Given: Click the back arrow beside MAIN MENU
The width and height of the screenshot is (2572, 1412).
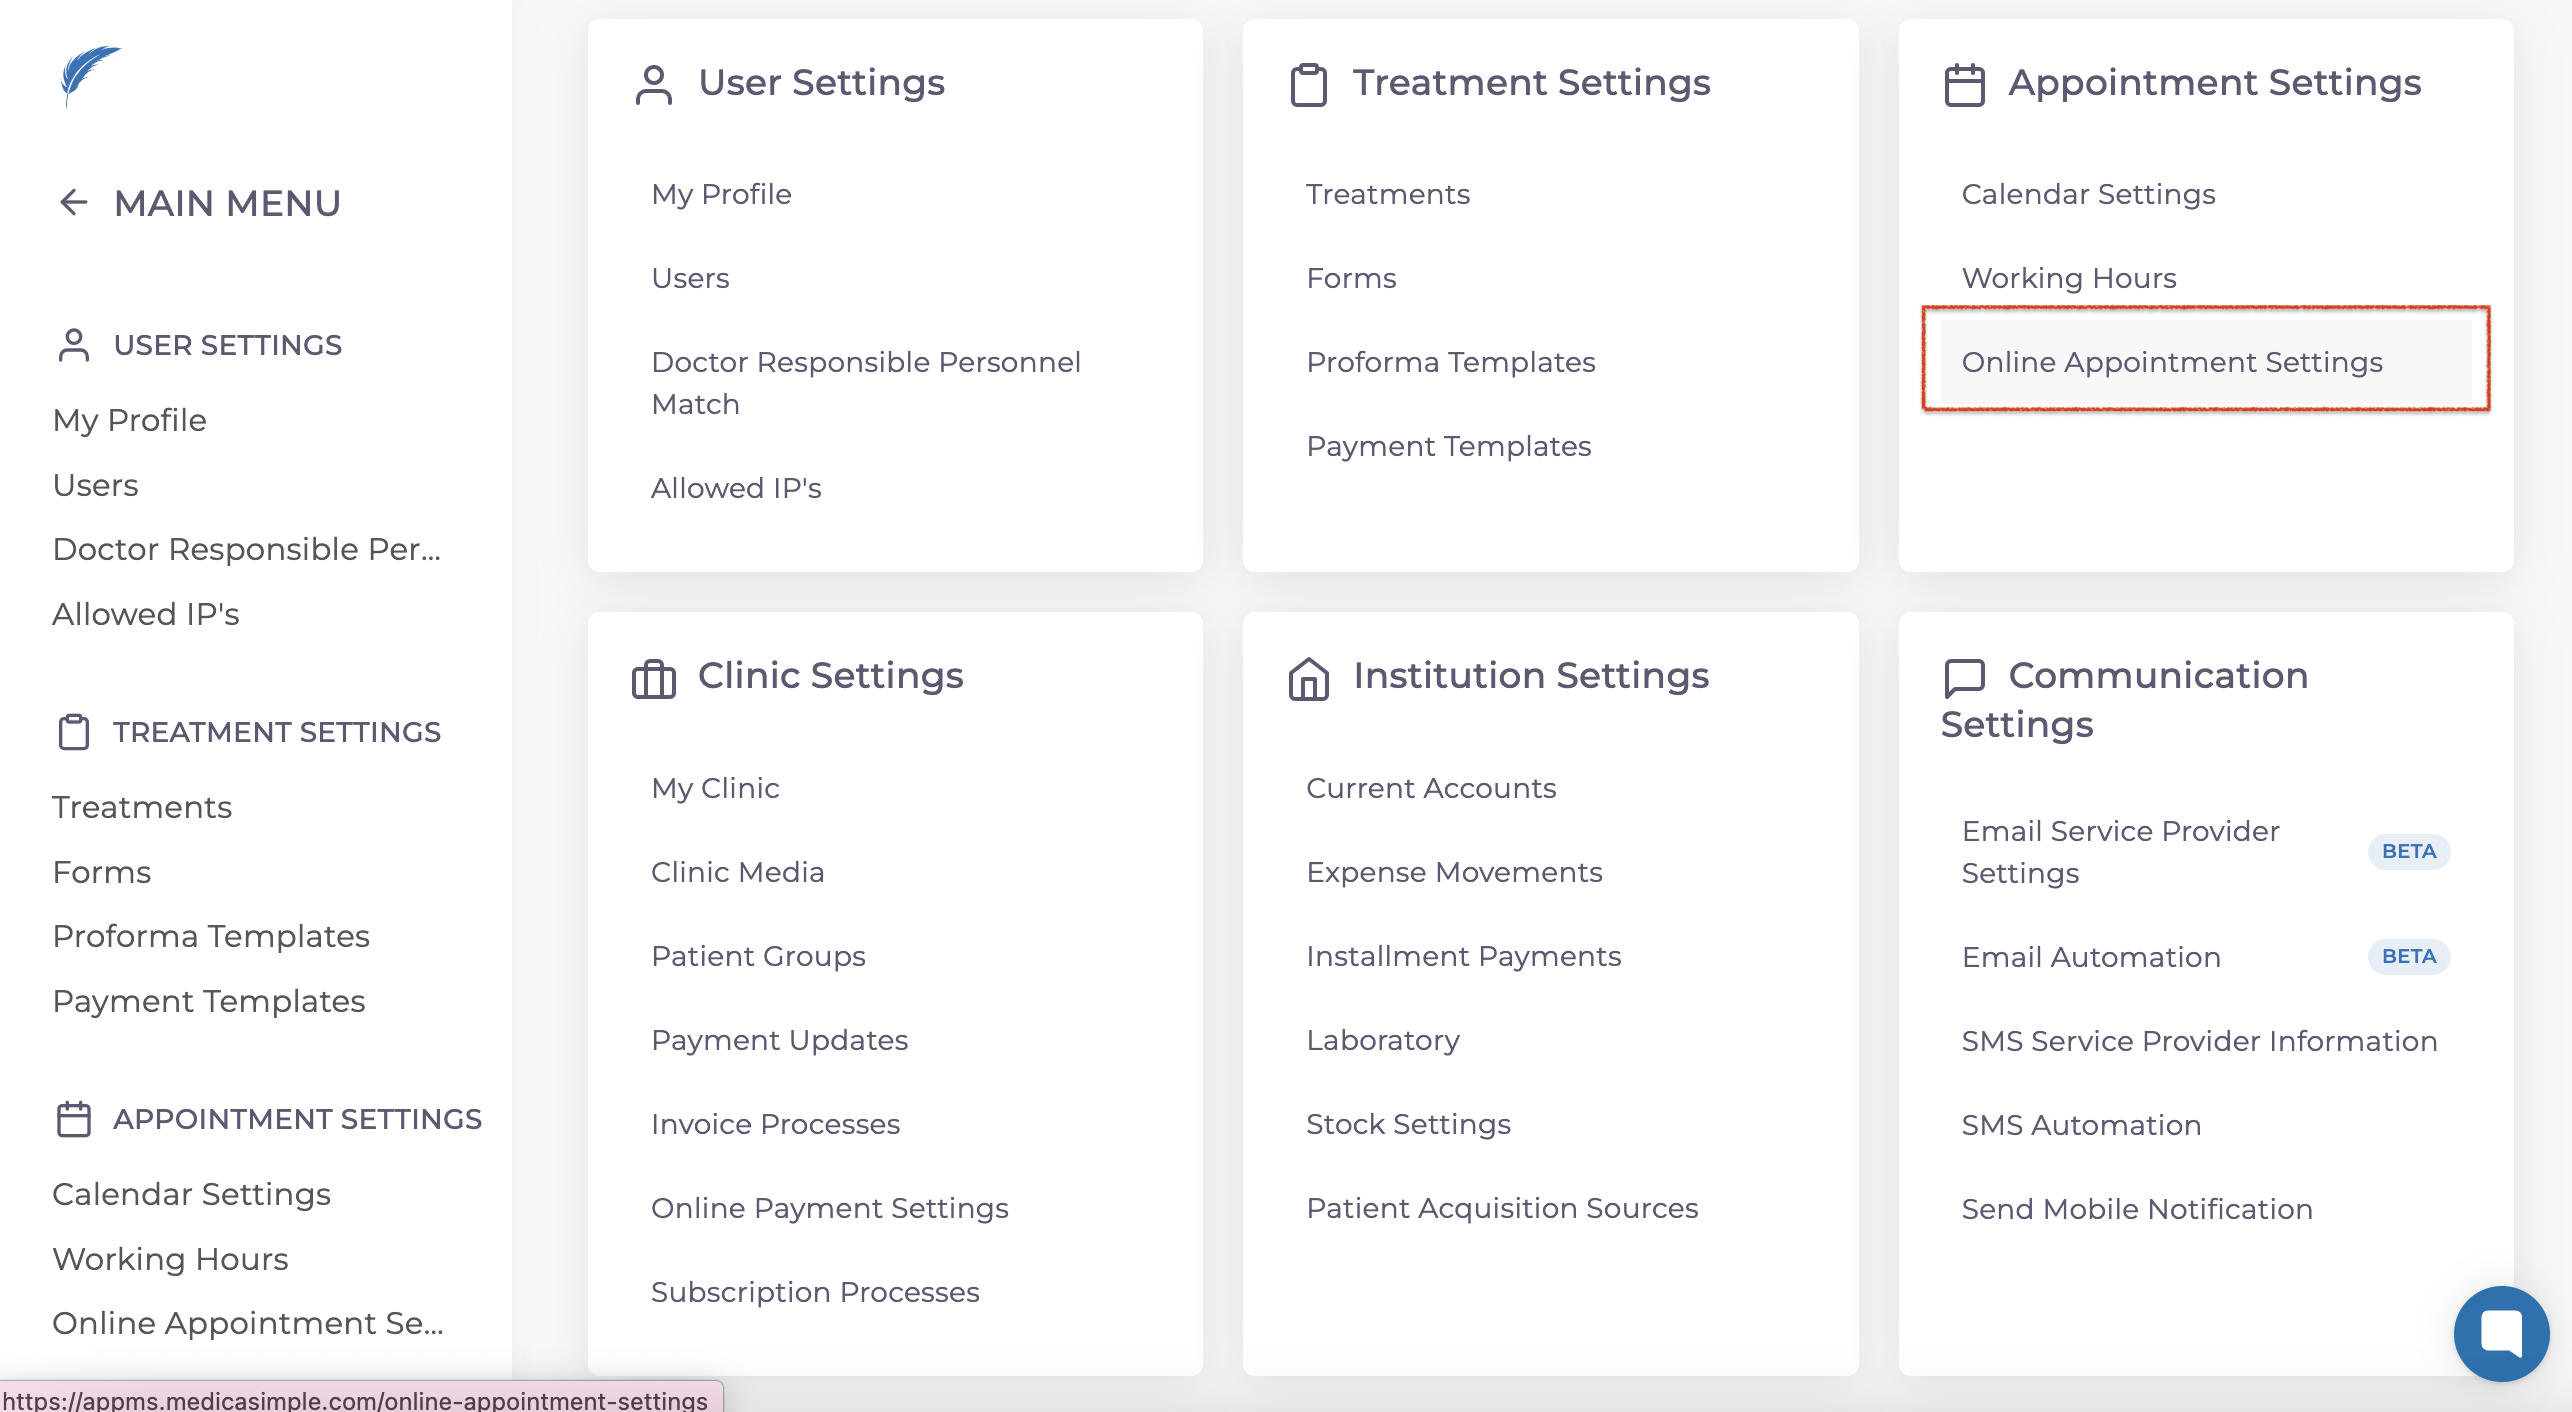Looking at the screenshot, I should [x=73, y=203].
